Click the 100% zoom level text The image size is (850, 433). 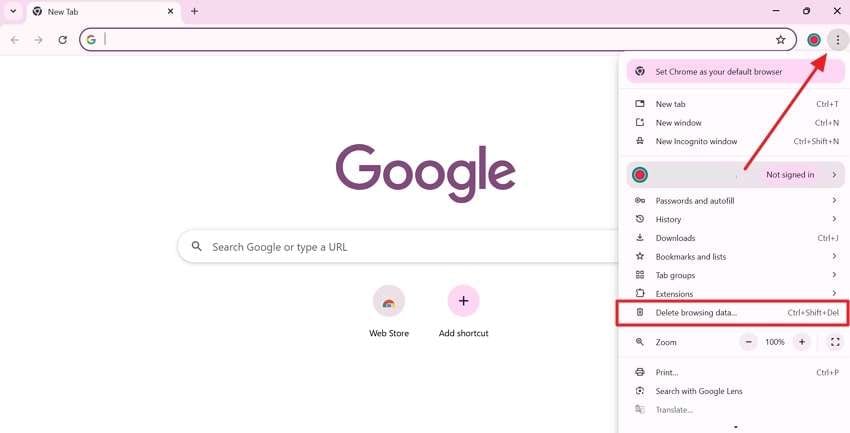click(775, 342)
